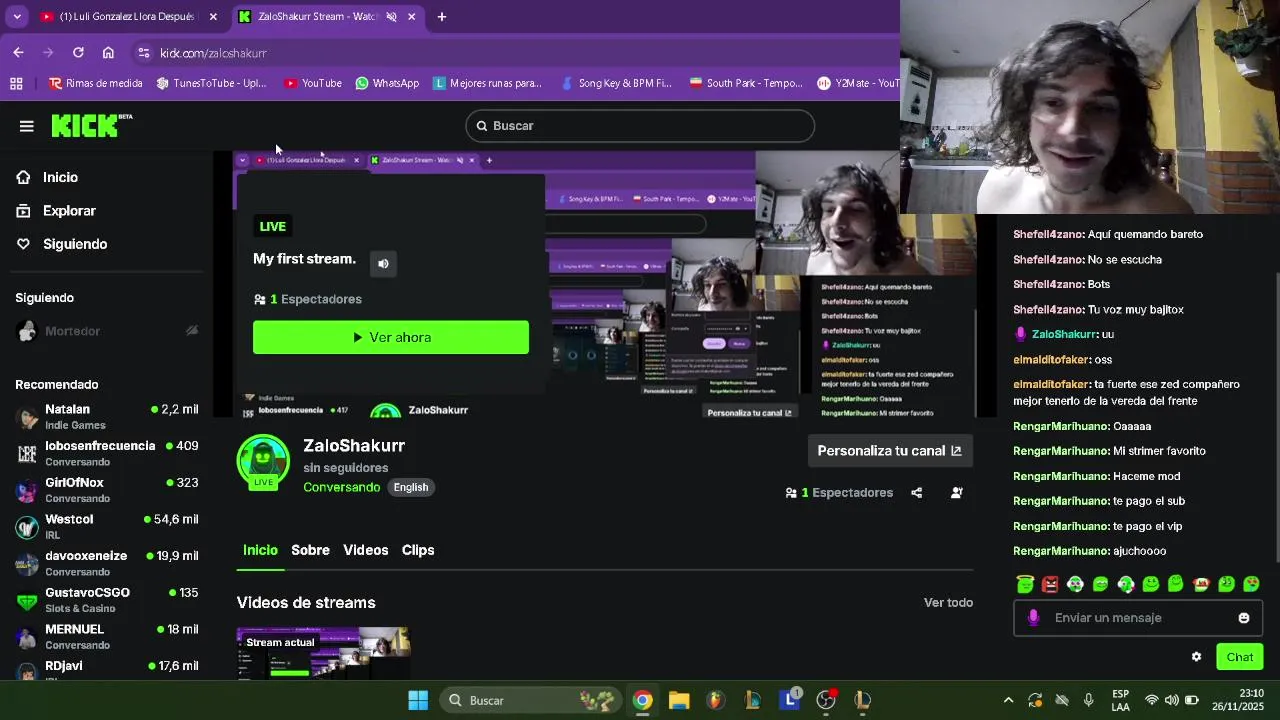The image size is (1280, 720).
Task: Open Westcol recommended channel
Action: point(106,527)
